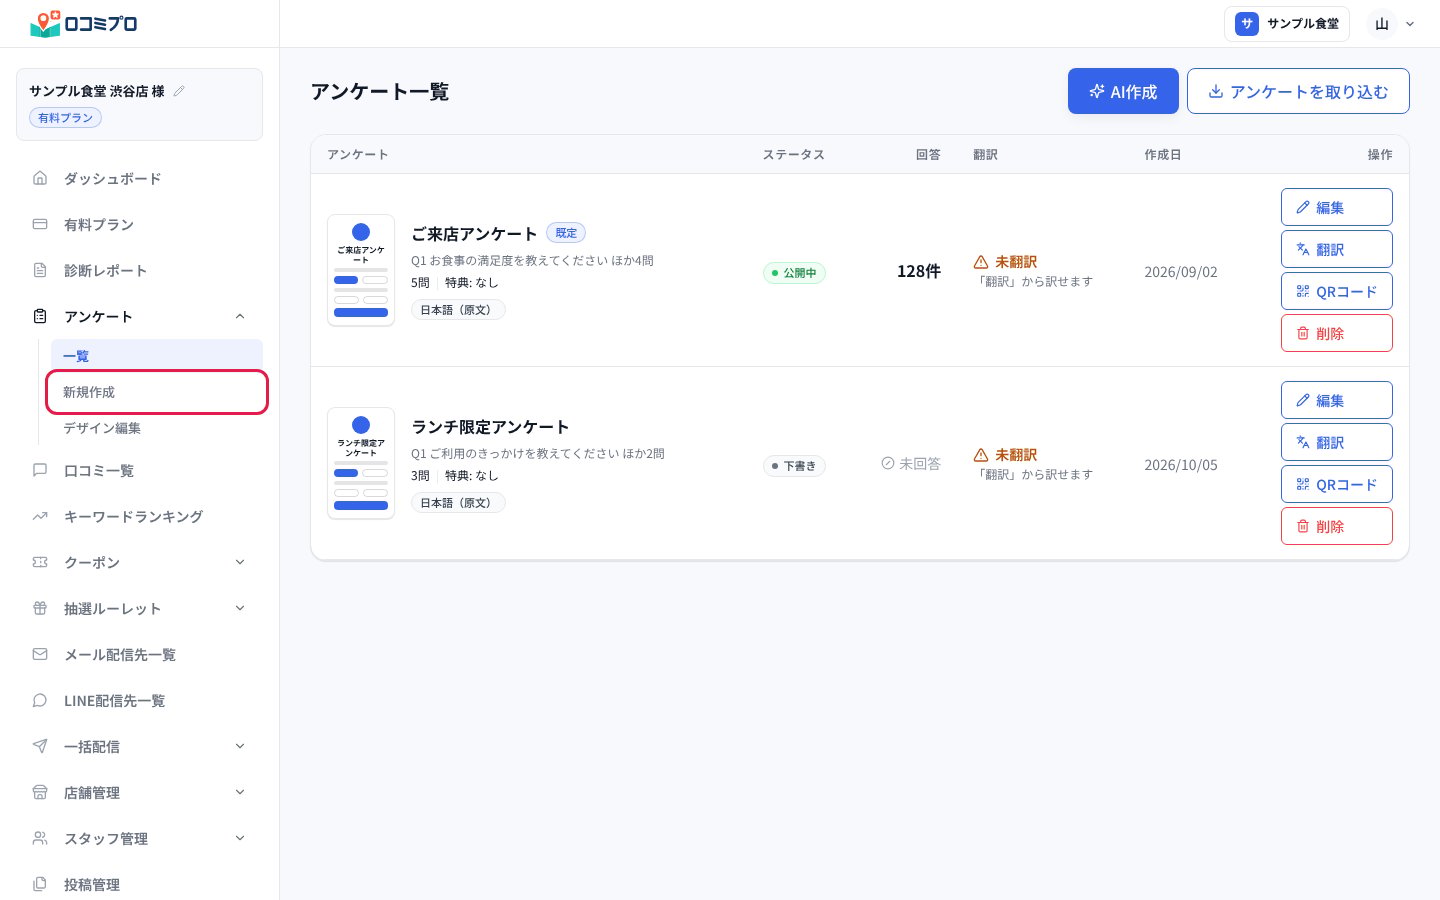The image size is (1440, 900).
Task: Select 一覧 in the アンケート submenu
Action: pos(157,356)
